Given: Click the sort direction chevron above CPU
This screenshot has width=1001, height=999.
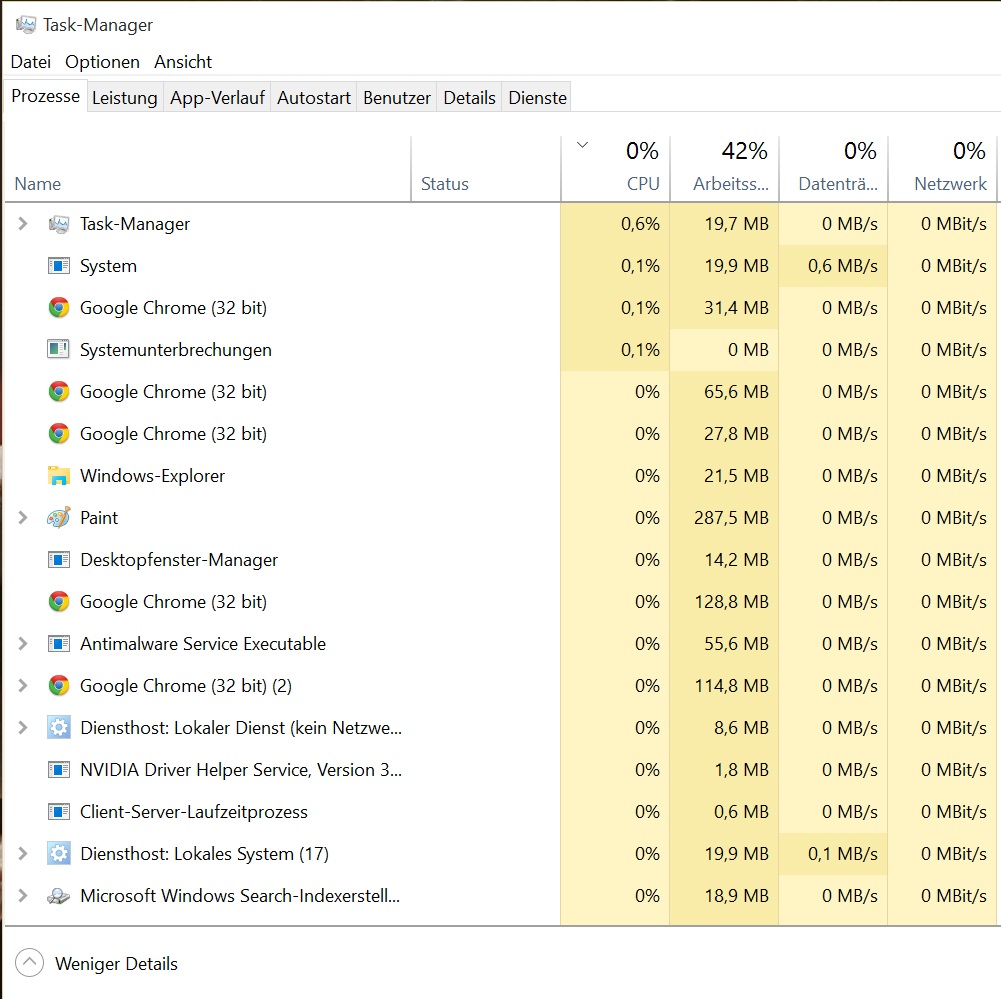Looking at the screenshot, I should point(582,145).
